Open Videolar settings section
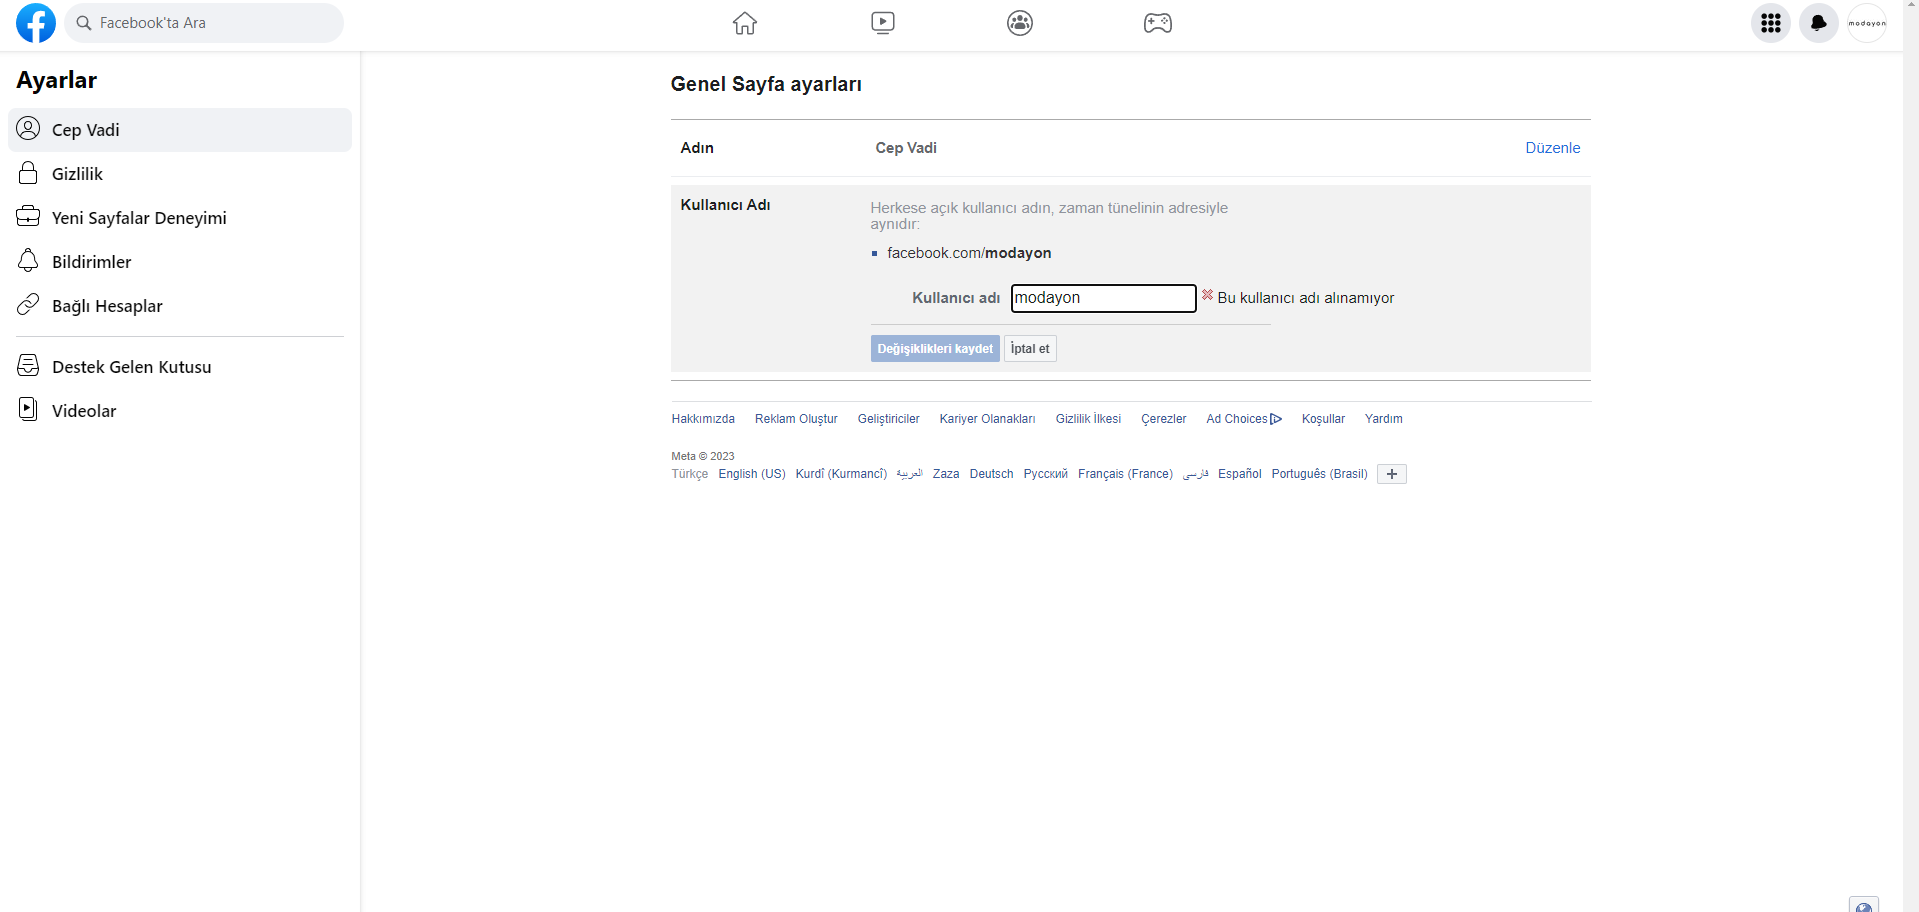This screenshot has width=1919, height=912. click(84, 410)
